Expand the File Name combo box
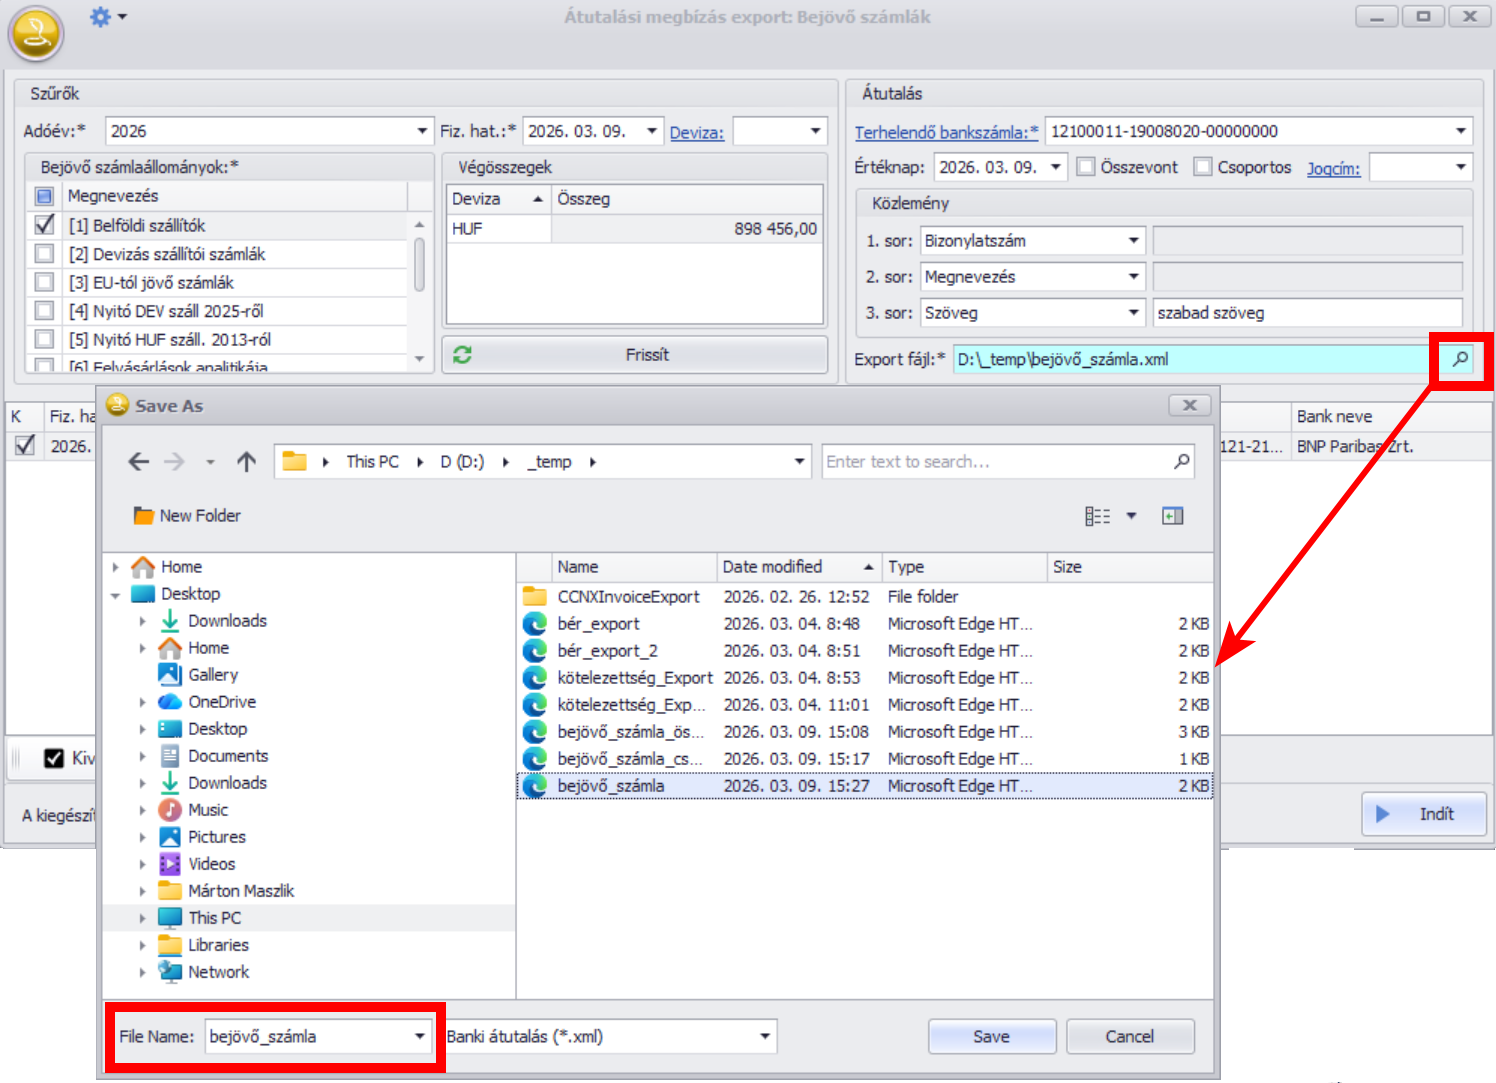The height and width of the screenshot is (1083, 1496). [x=420, y=1037]
